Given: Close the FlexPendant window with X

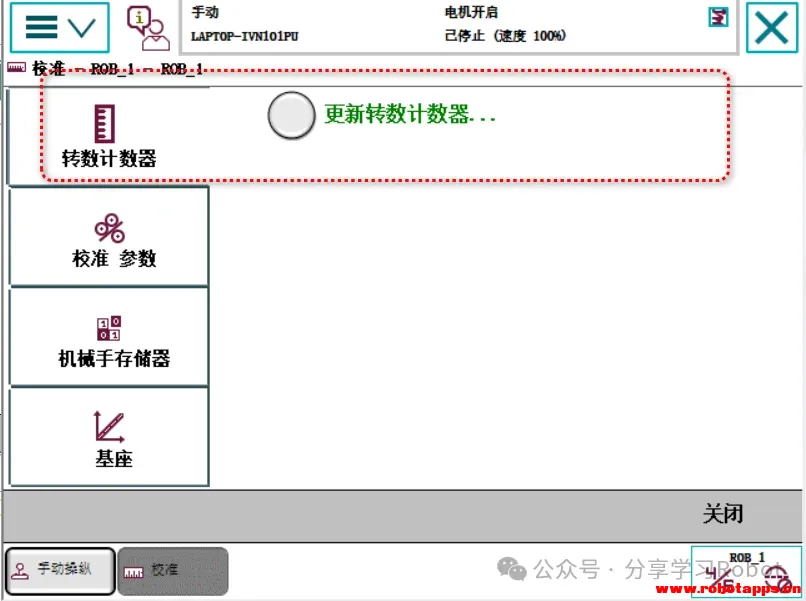Looking at the screenshot, I should tap(772, 27).
